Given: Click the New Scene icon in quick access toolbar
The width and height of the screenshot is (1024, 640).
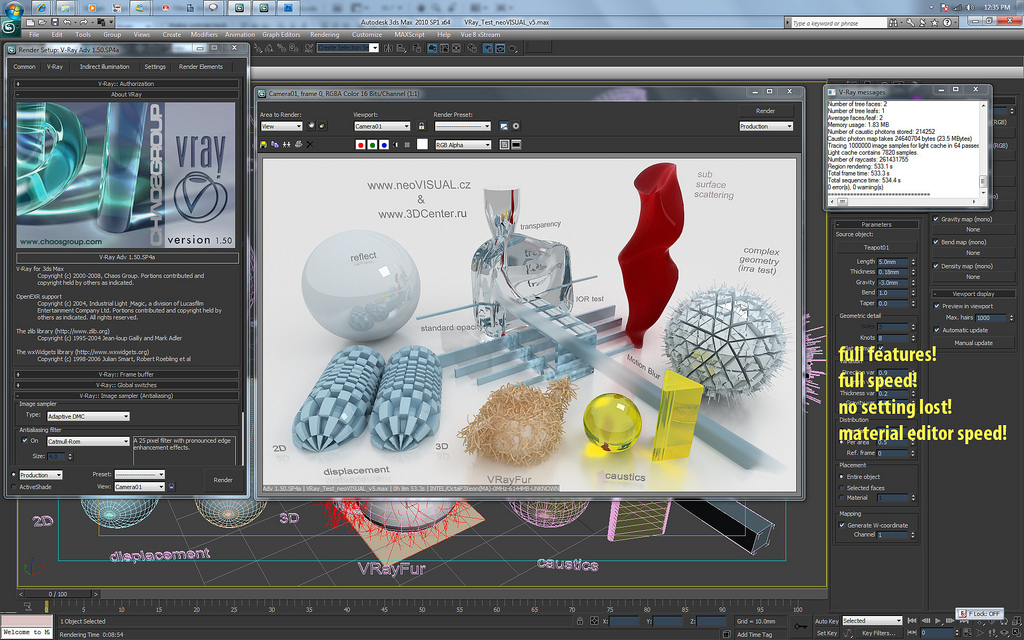Looking at the screenshot, I should [30, 22].
